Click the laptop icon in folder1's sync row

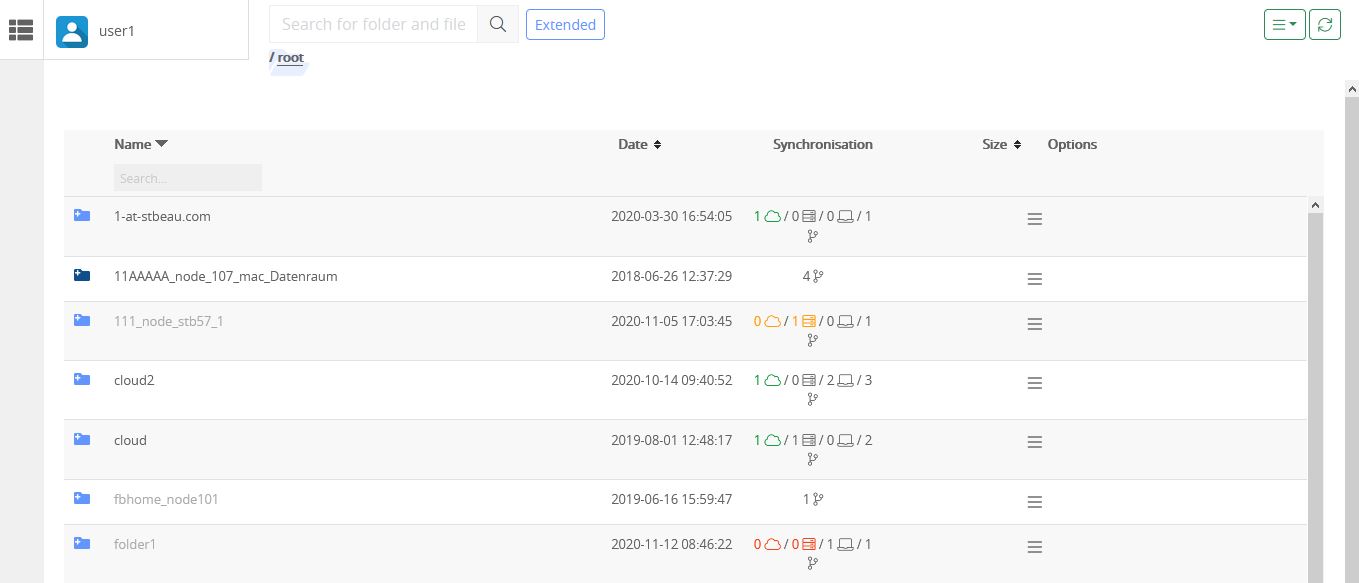click(845, 544)
